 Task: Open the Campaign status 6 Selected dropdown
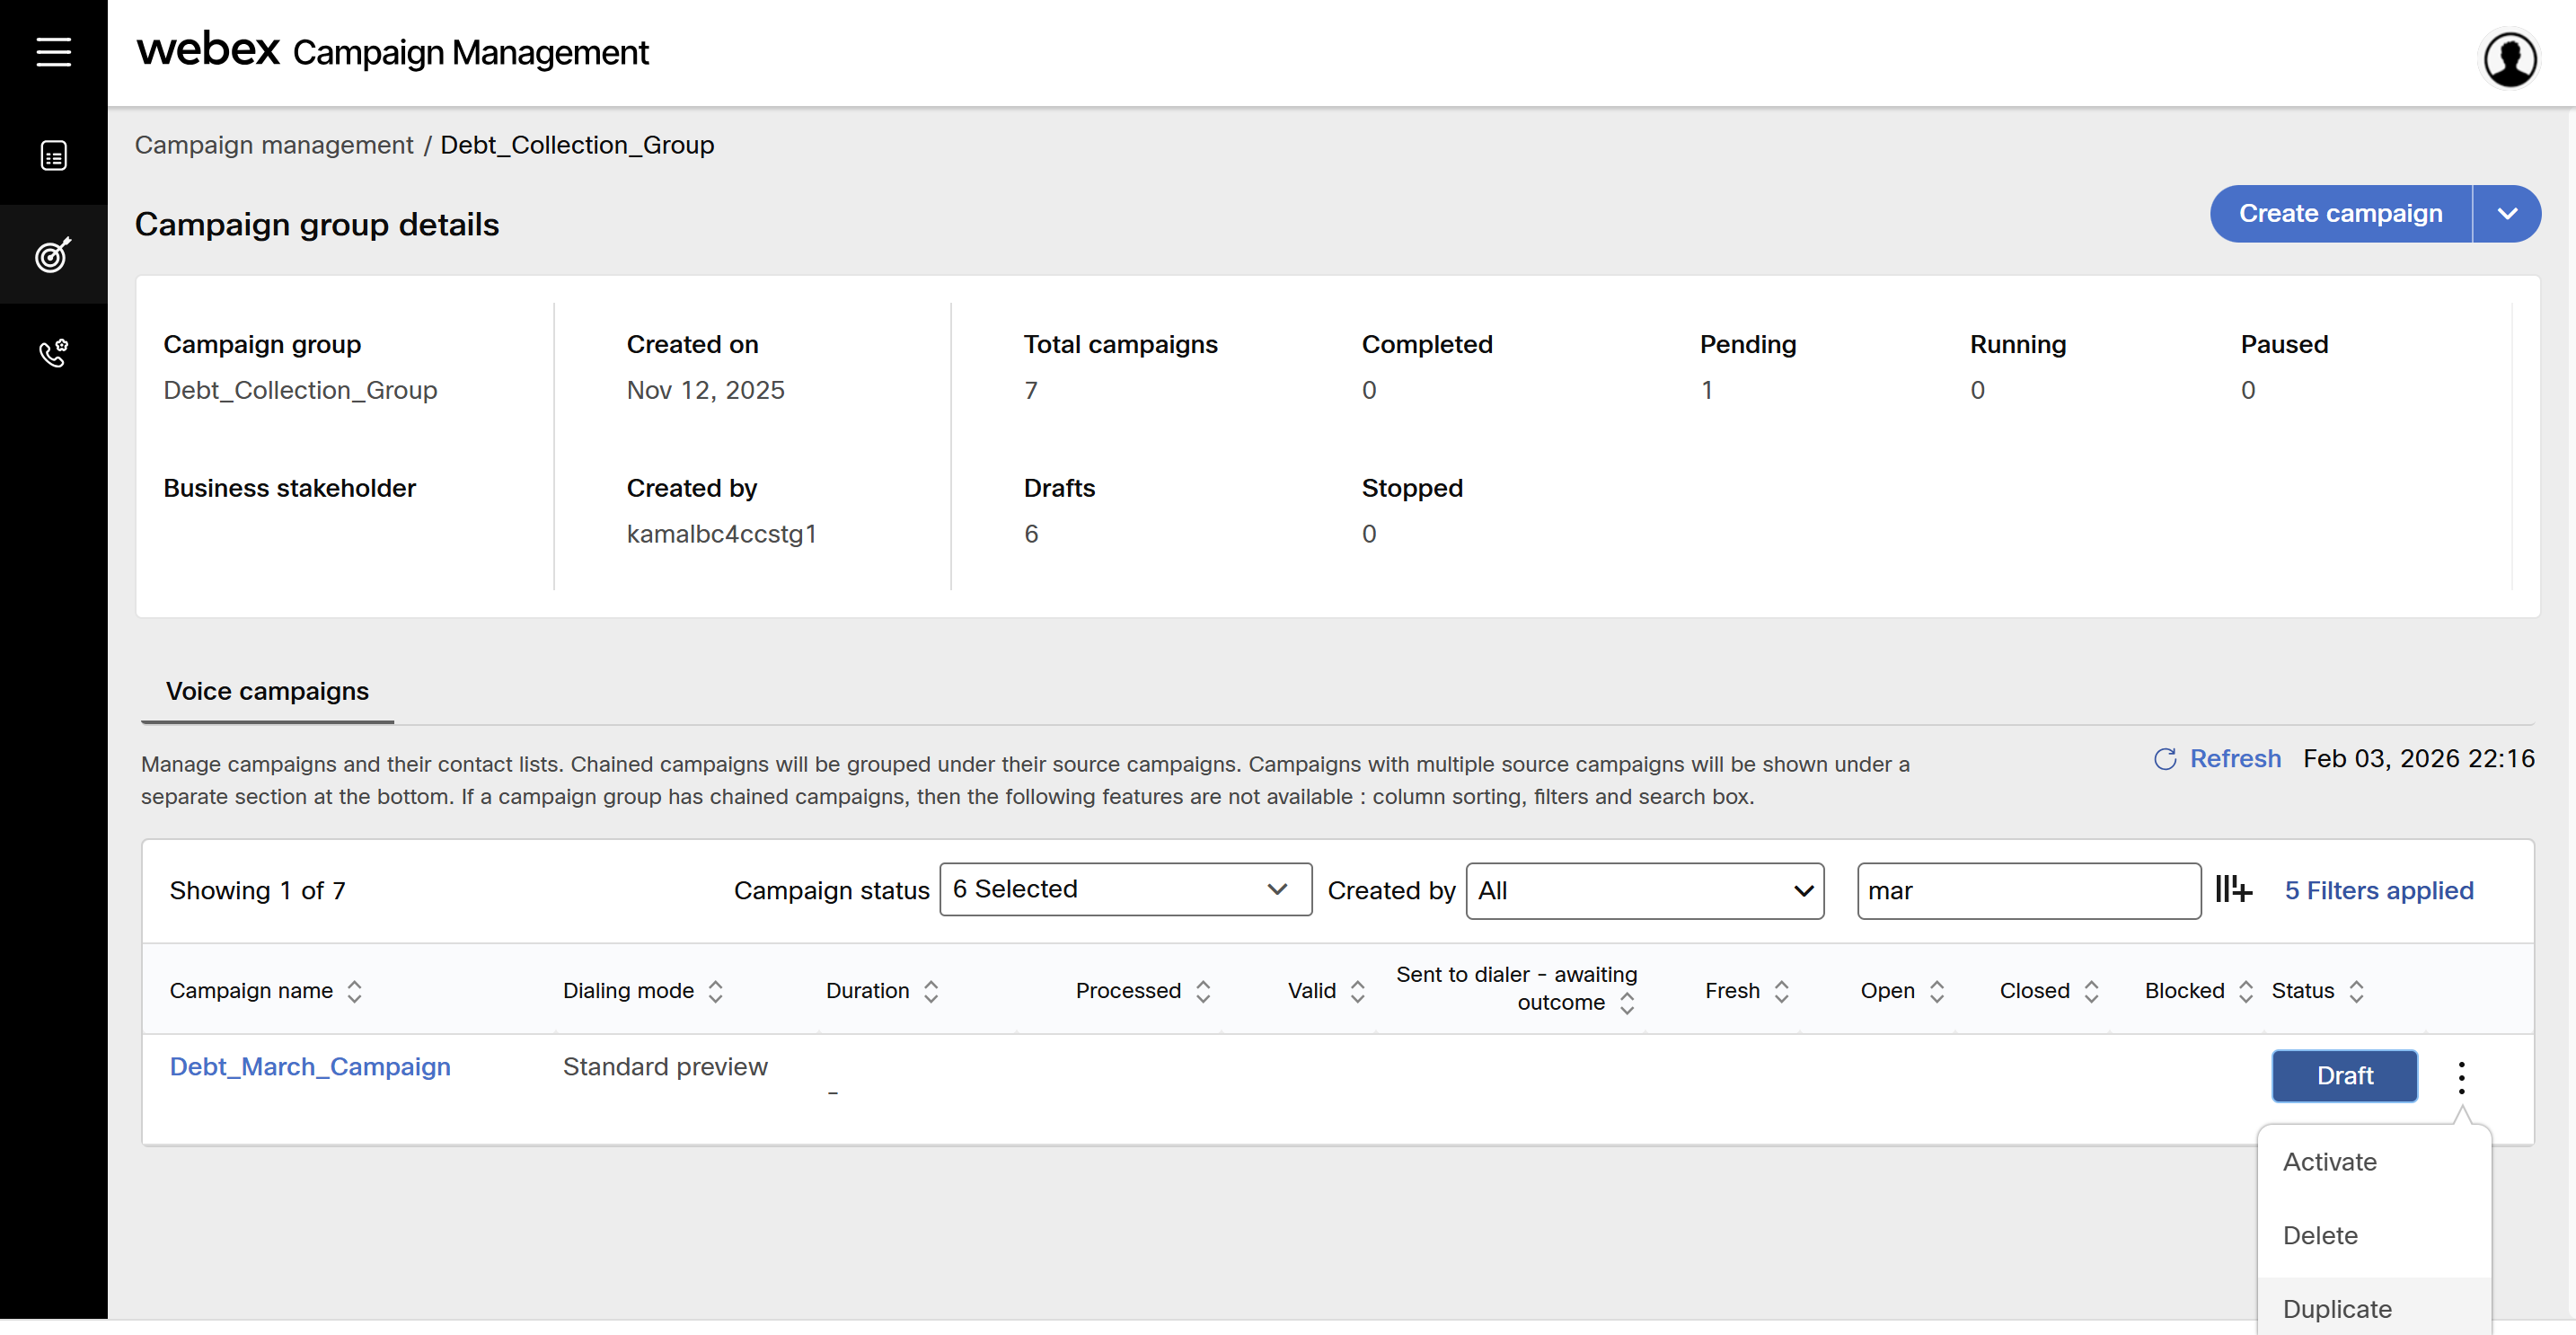pos(1125,889)
